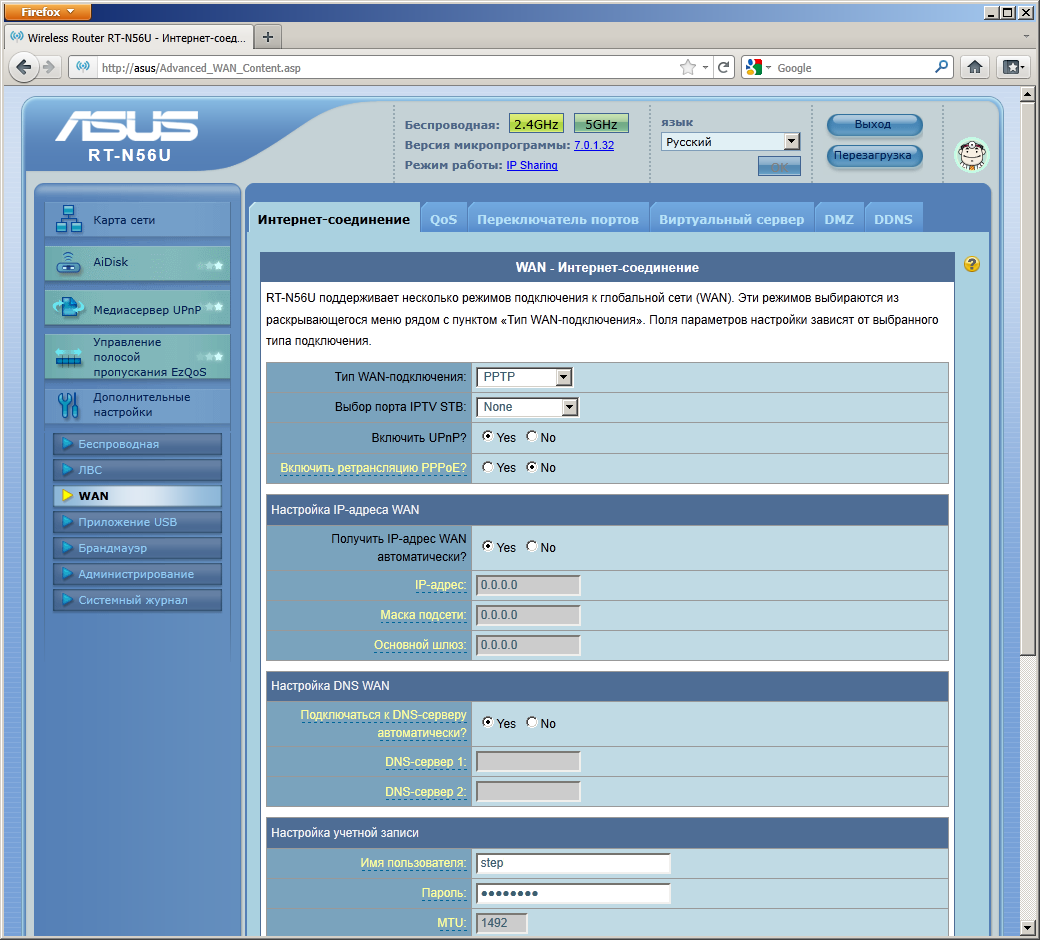Open the bookmarks menu icon in toolbar
The width and height of the screenshot is (1040, 940).
point(1013,67)
